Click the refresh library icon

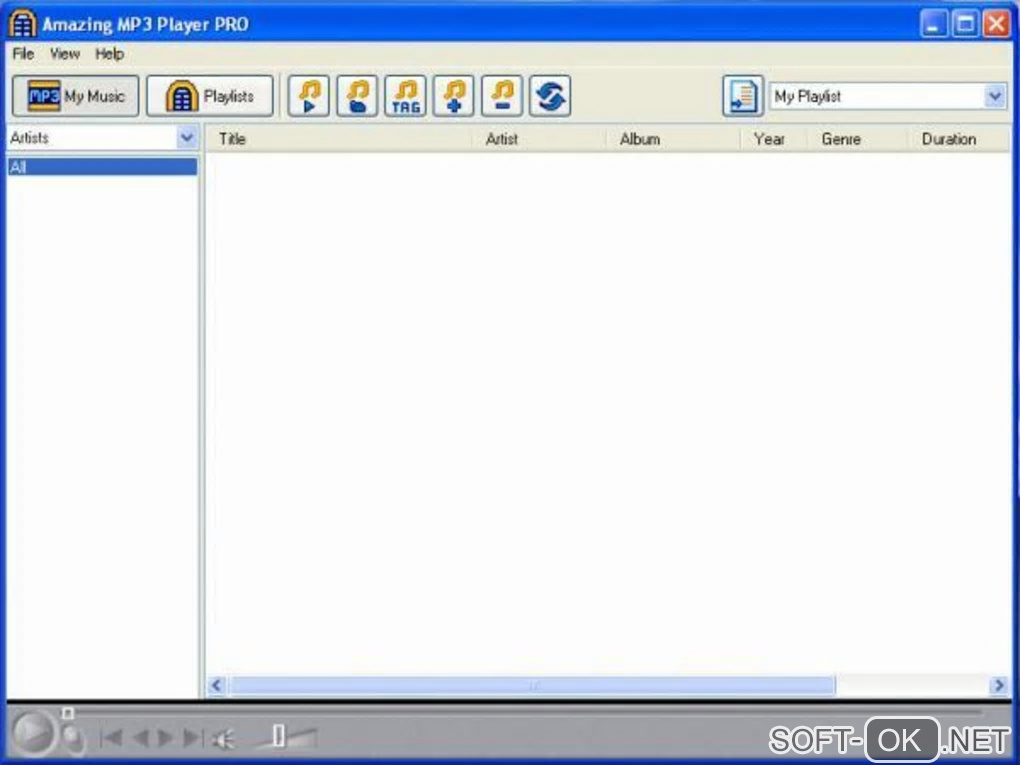point(550,96)
